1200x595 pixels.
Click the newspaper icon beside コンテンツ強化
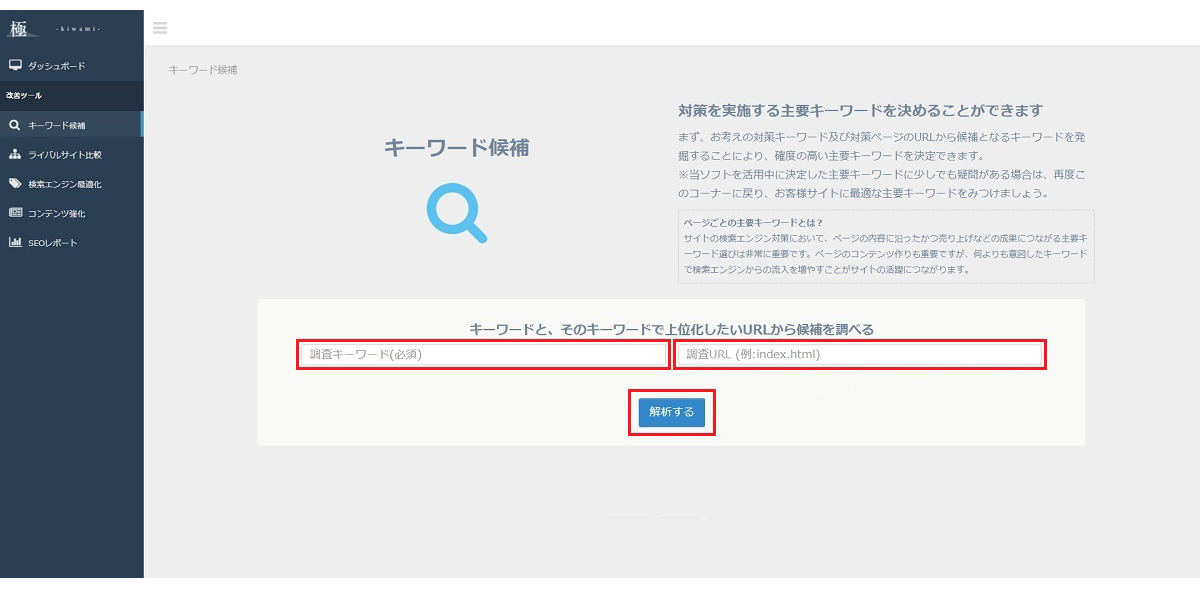[15, 213]
